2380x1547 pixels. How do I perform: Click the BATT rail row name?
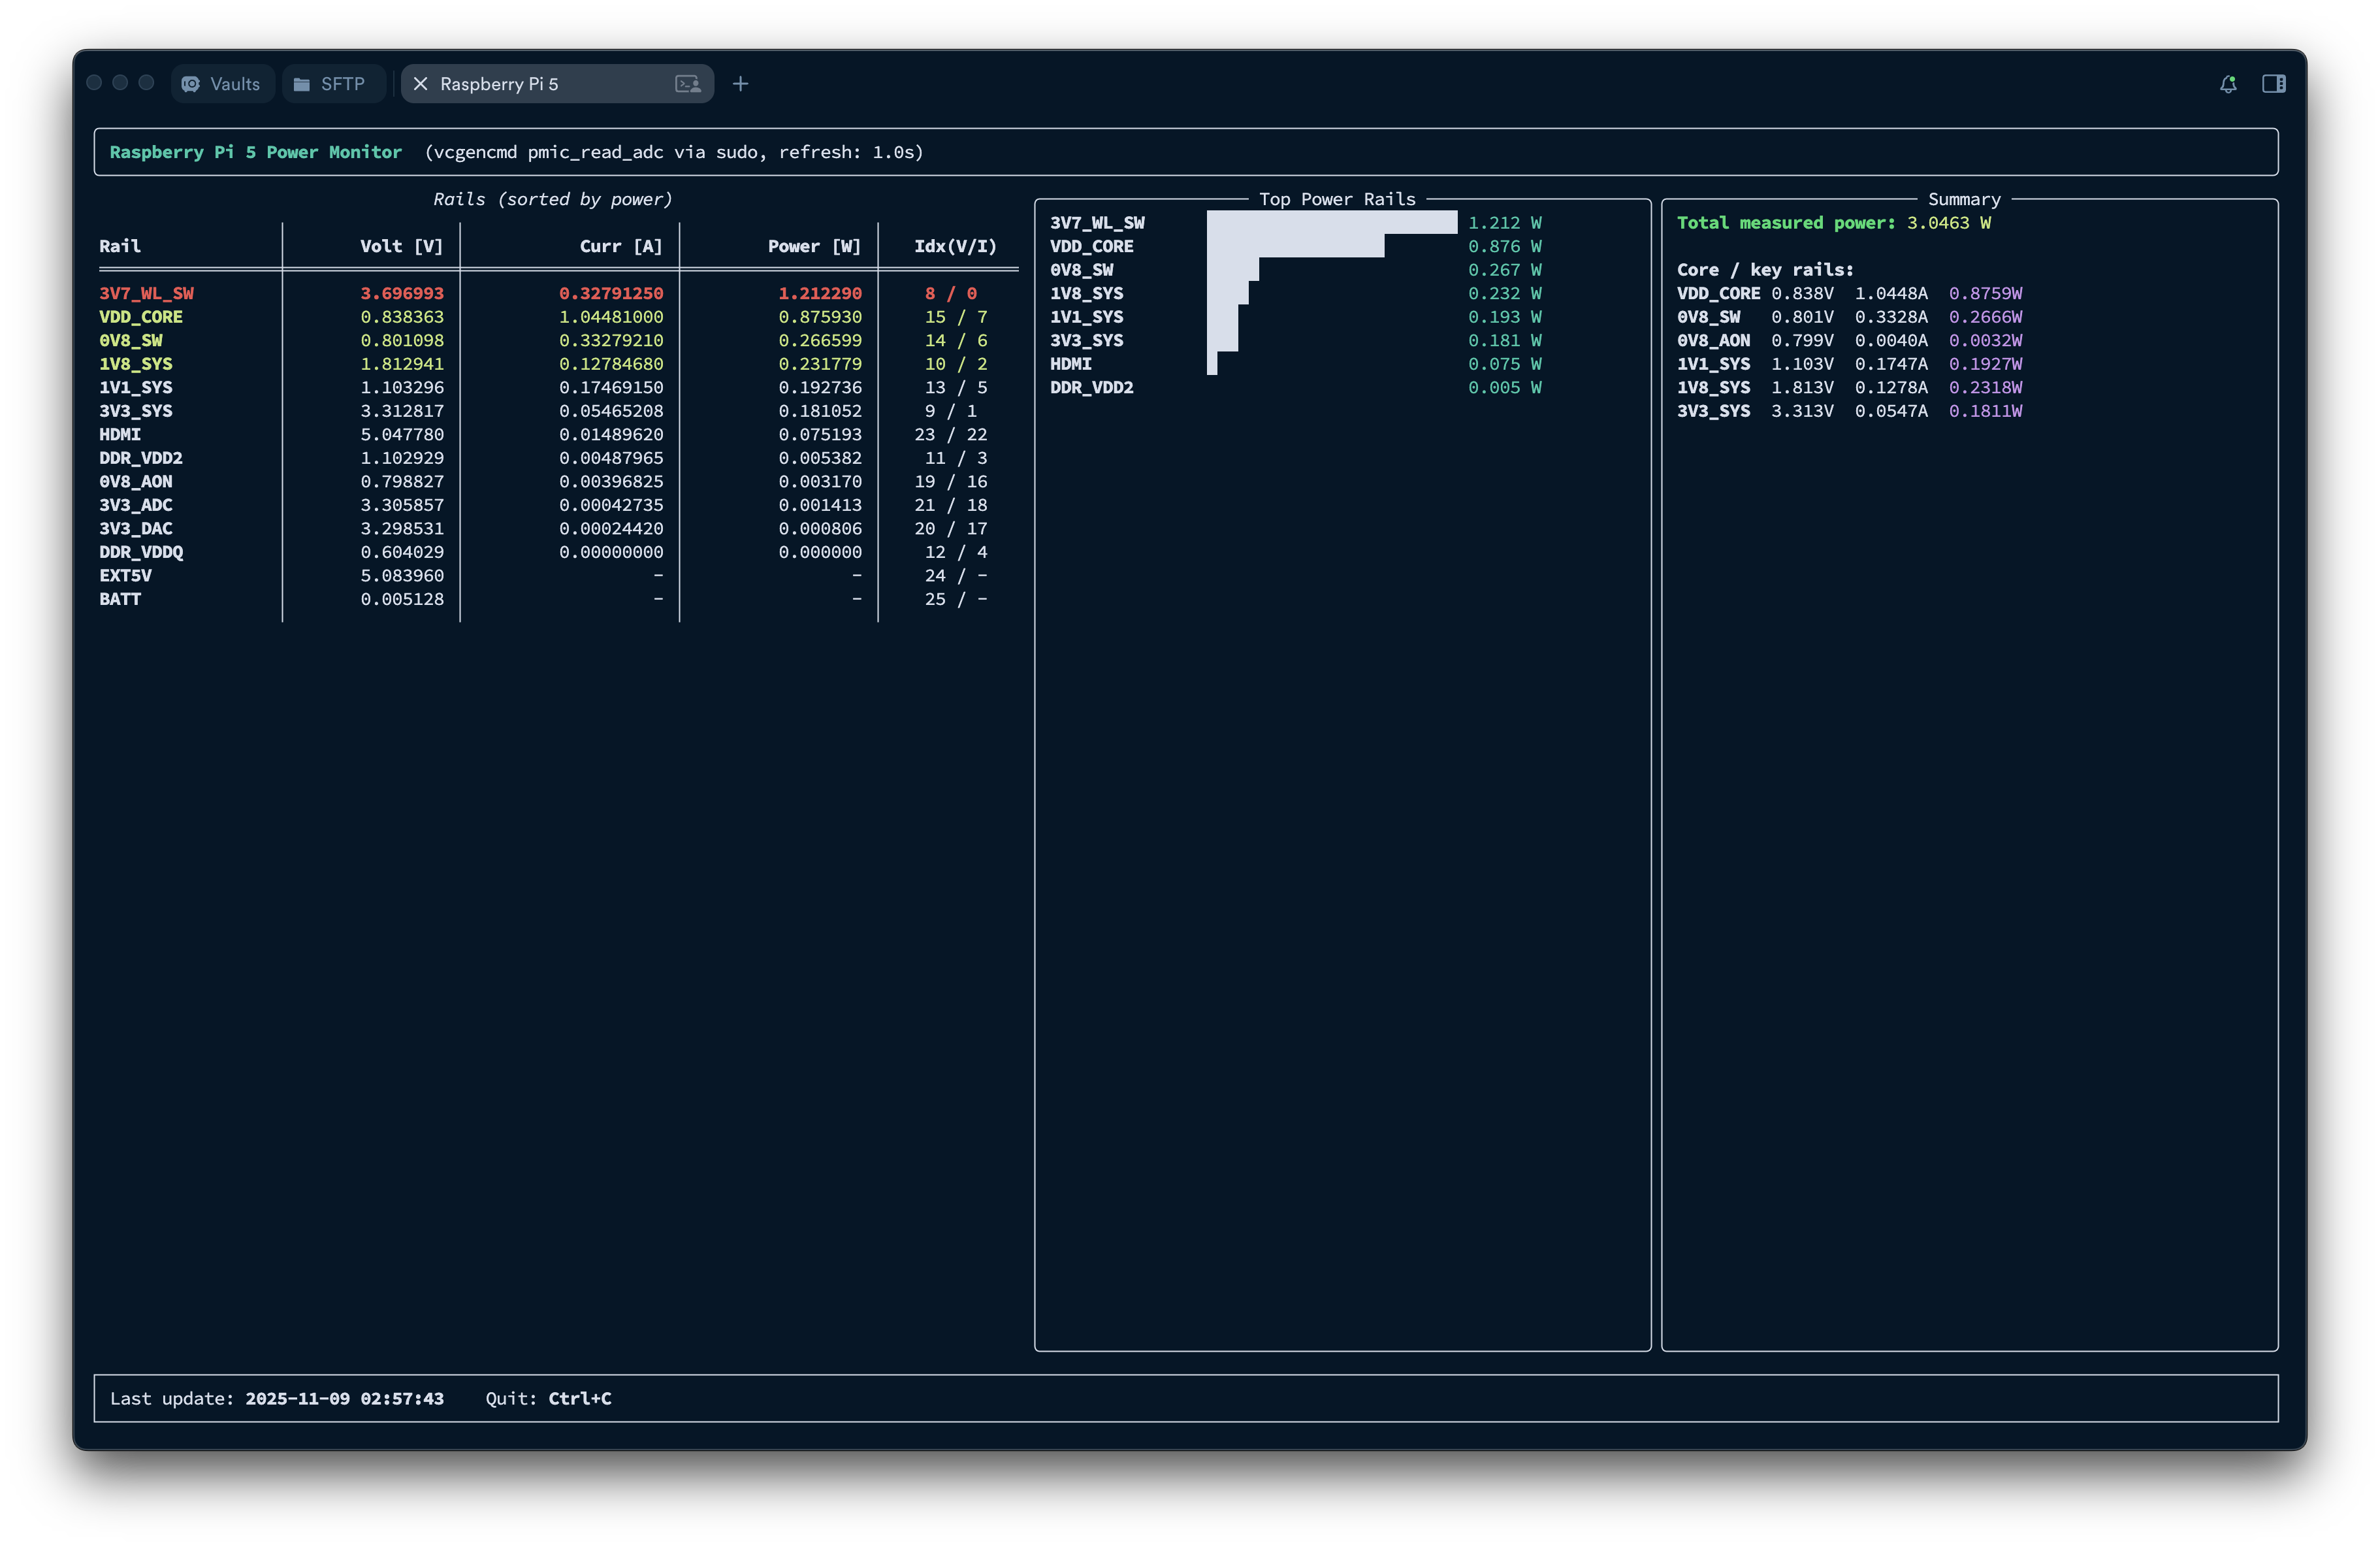tap(120, 599)
